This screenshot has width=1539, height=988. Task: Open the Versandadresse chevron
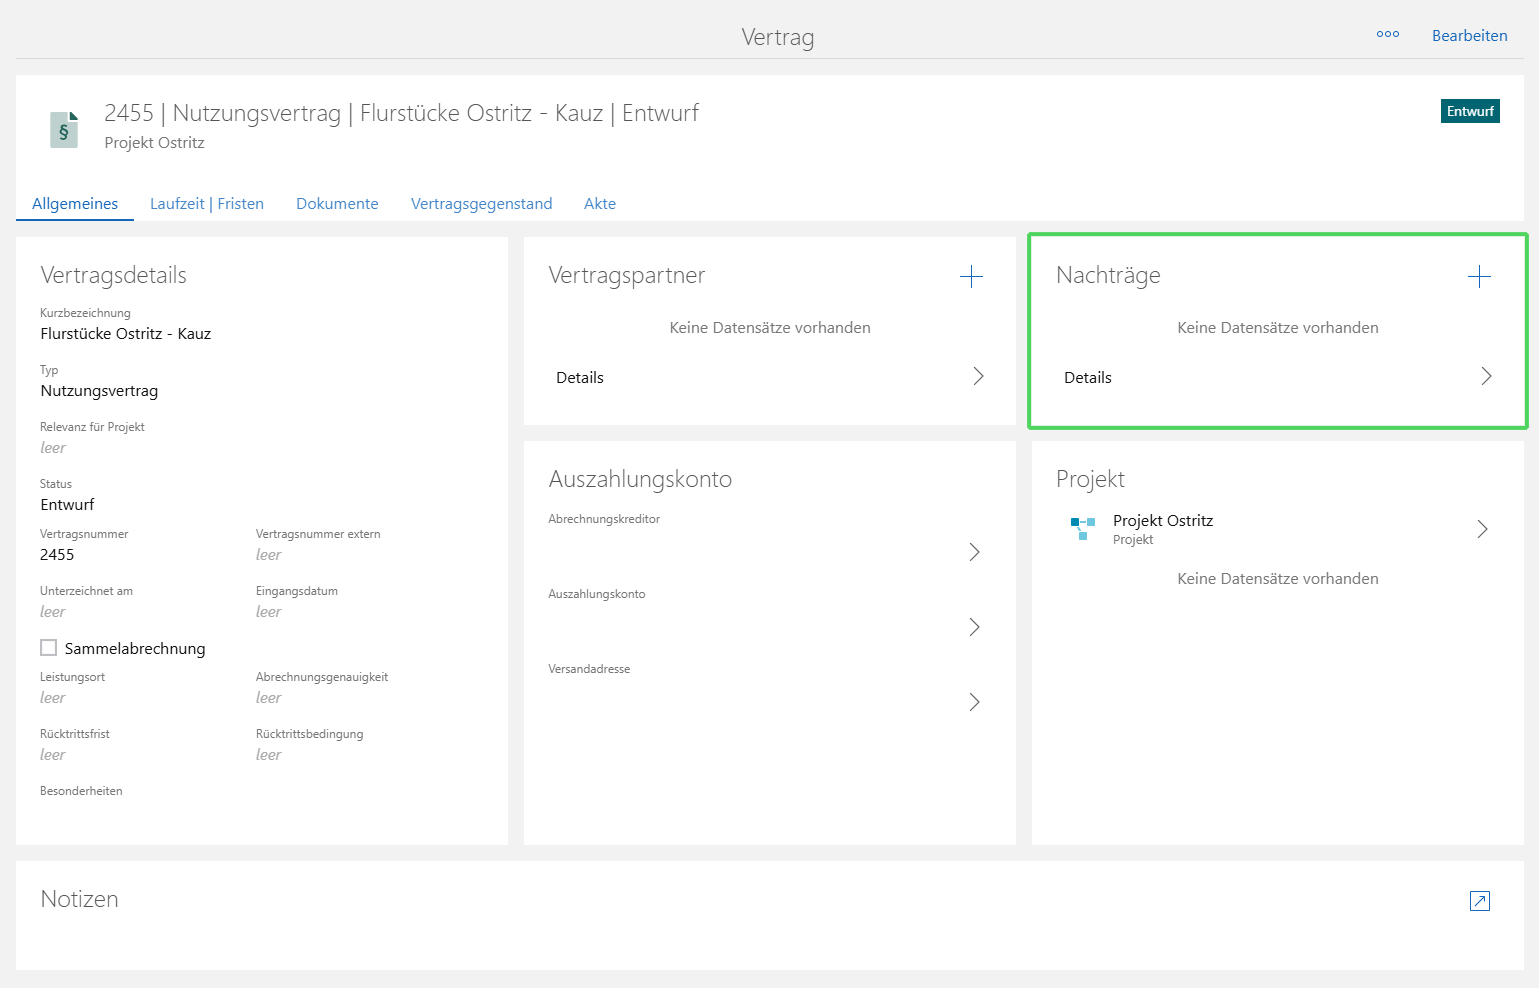974,702
